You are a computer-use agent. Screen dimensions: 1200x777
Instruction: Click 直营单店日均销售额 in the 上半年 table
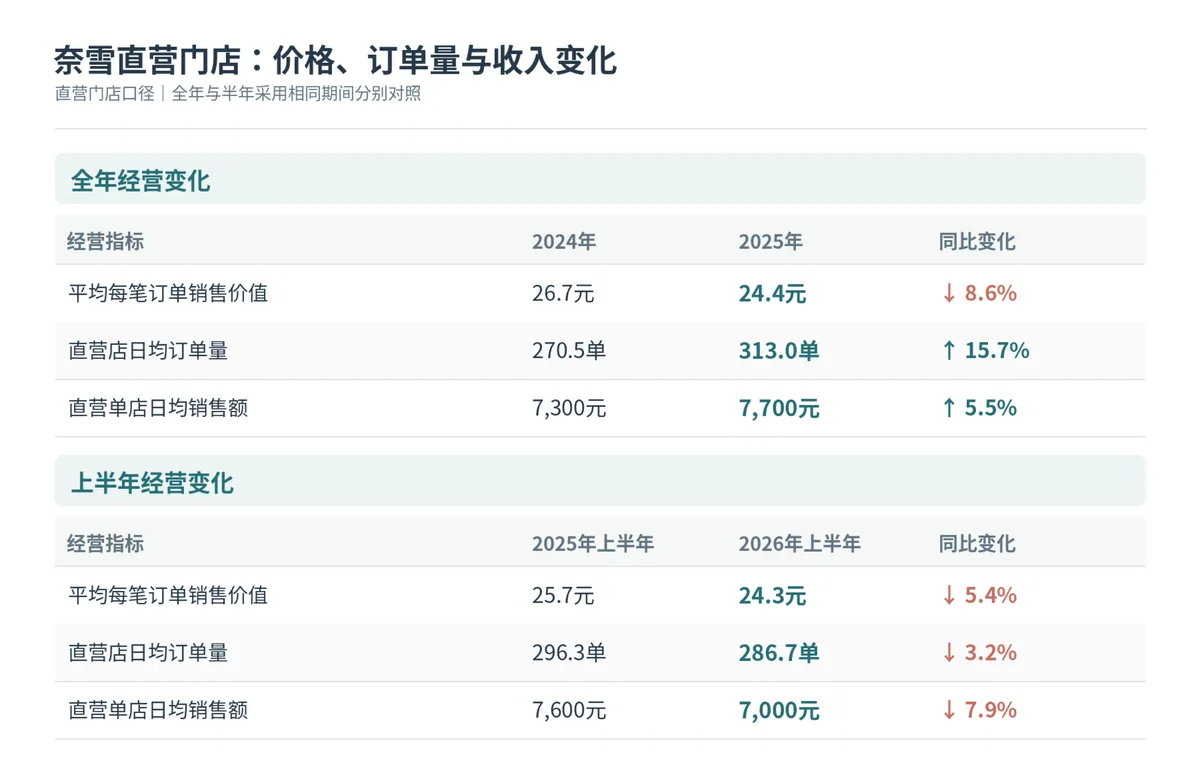pyautogui.click(x=158, y=710)
